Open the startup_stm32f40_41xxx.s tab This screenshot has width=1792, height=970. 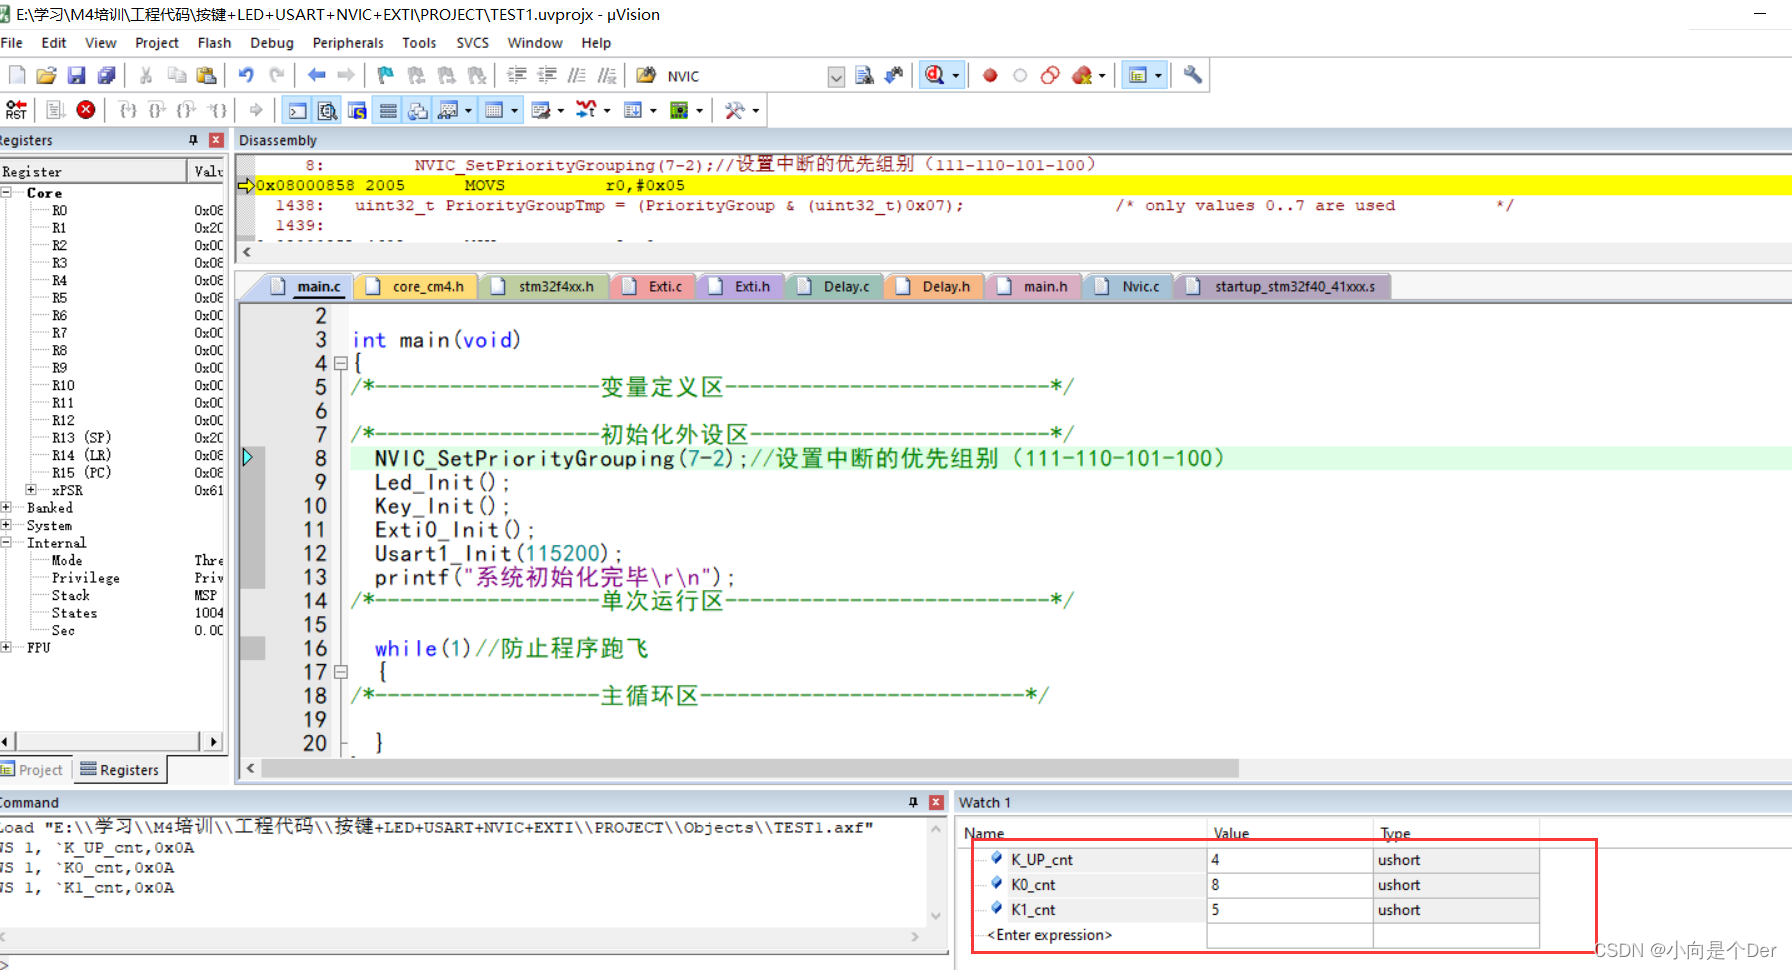coord(1282,286)
